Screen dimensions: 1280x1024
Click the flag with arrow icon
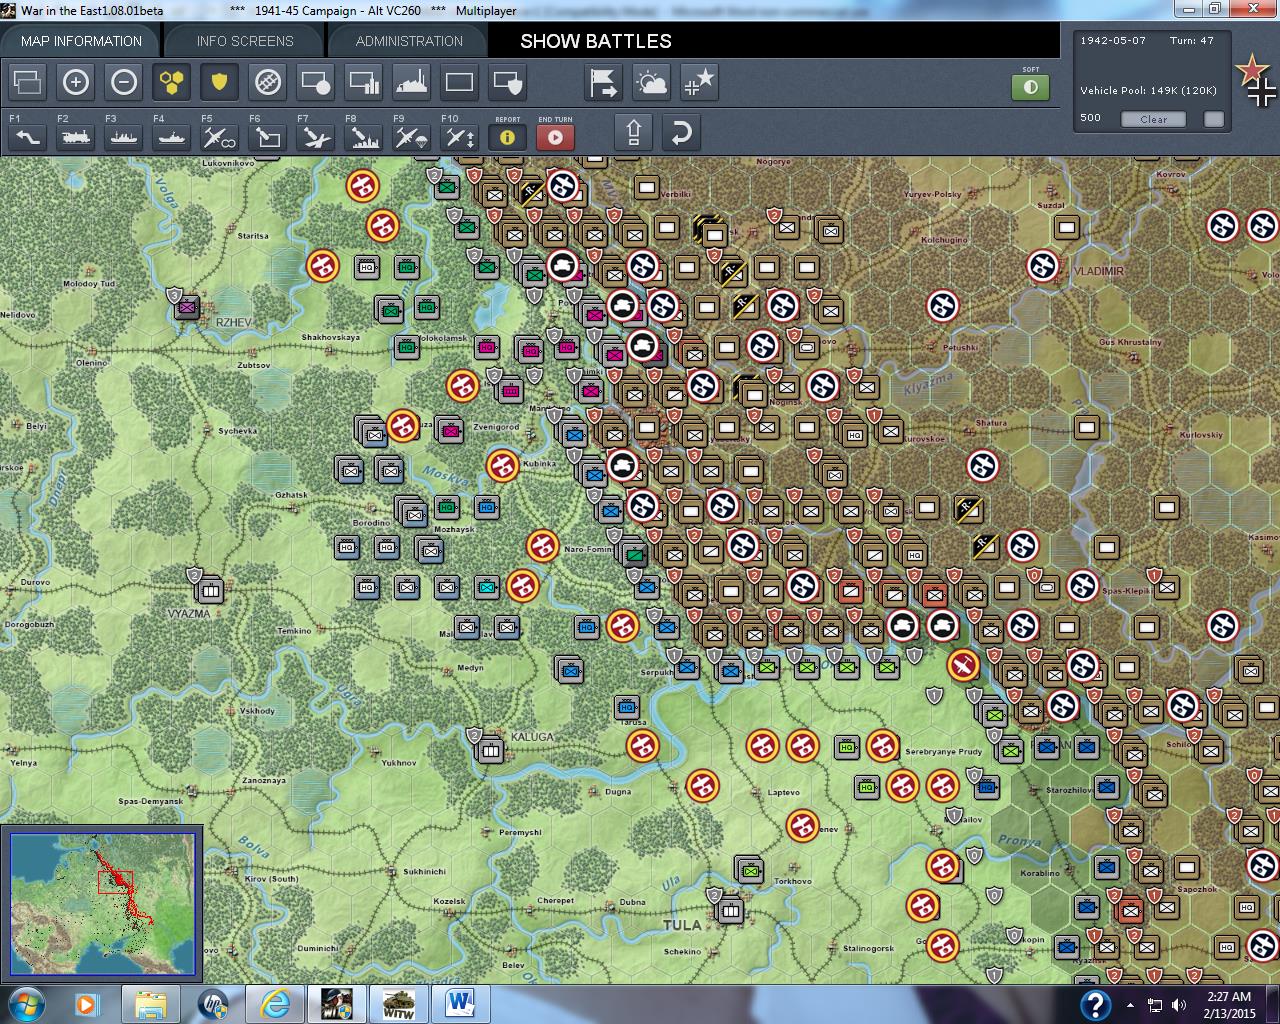(603, 82)
